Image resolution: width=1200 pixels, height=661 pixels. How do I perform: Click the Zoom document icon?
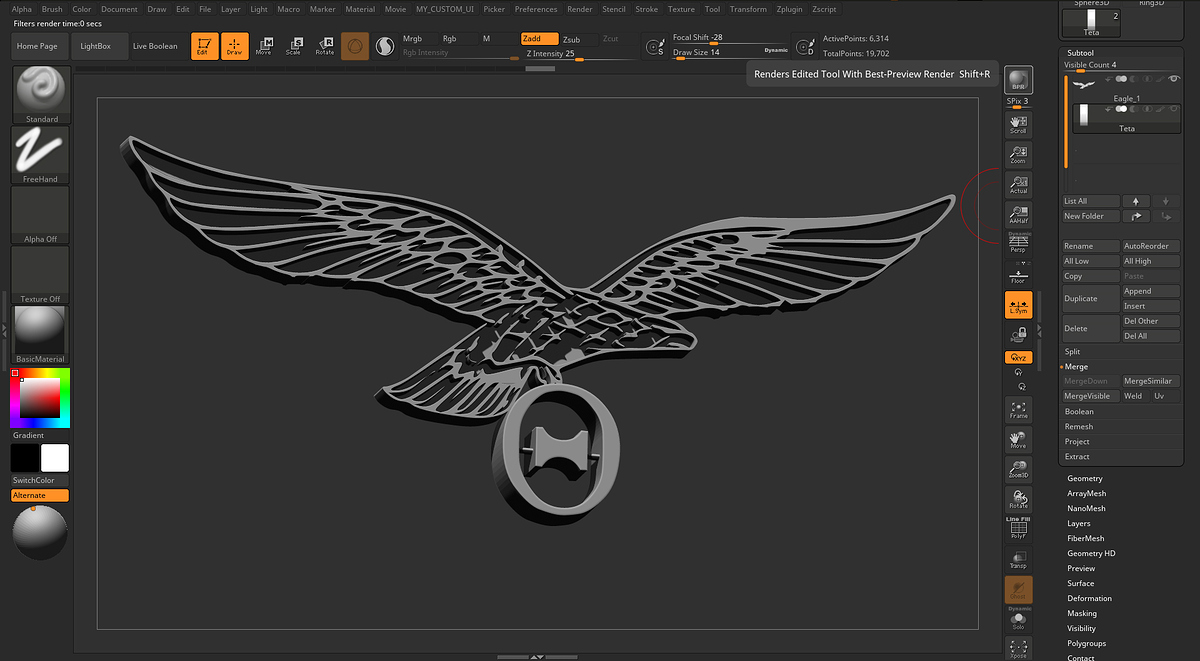pos(1018,154)
